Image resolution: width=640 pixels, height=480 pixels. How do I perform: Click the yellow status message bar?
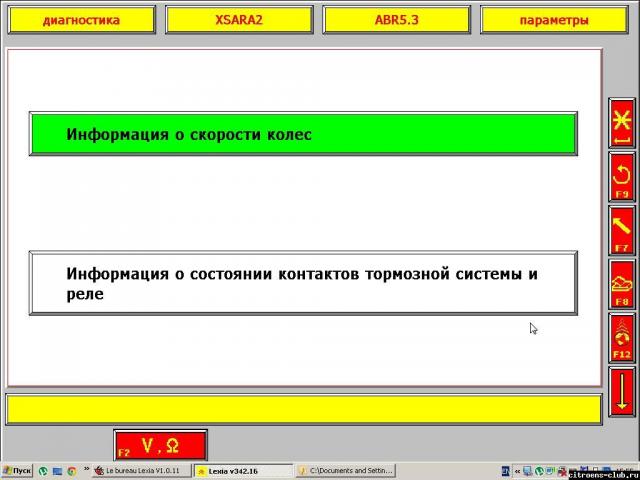click(x=304, y=409)
